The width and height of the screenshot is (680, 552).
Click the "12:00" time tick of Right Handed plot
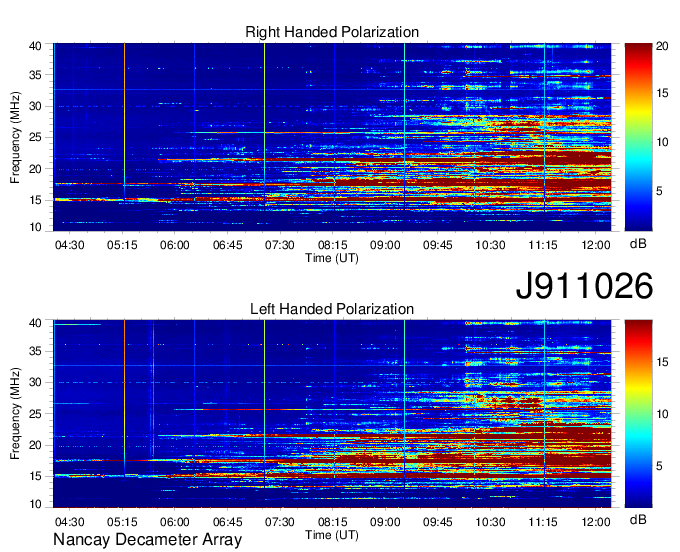[x=596, y=245]
